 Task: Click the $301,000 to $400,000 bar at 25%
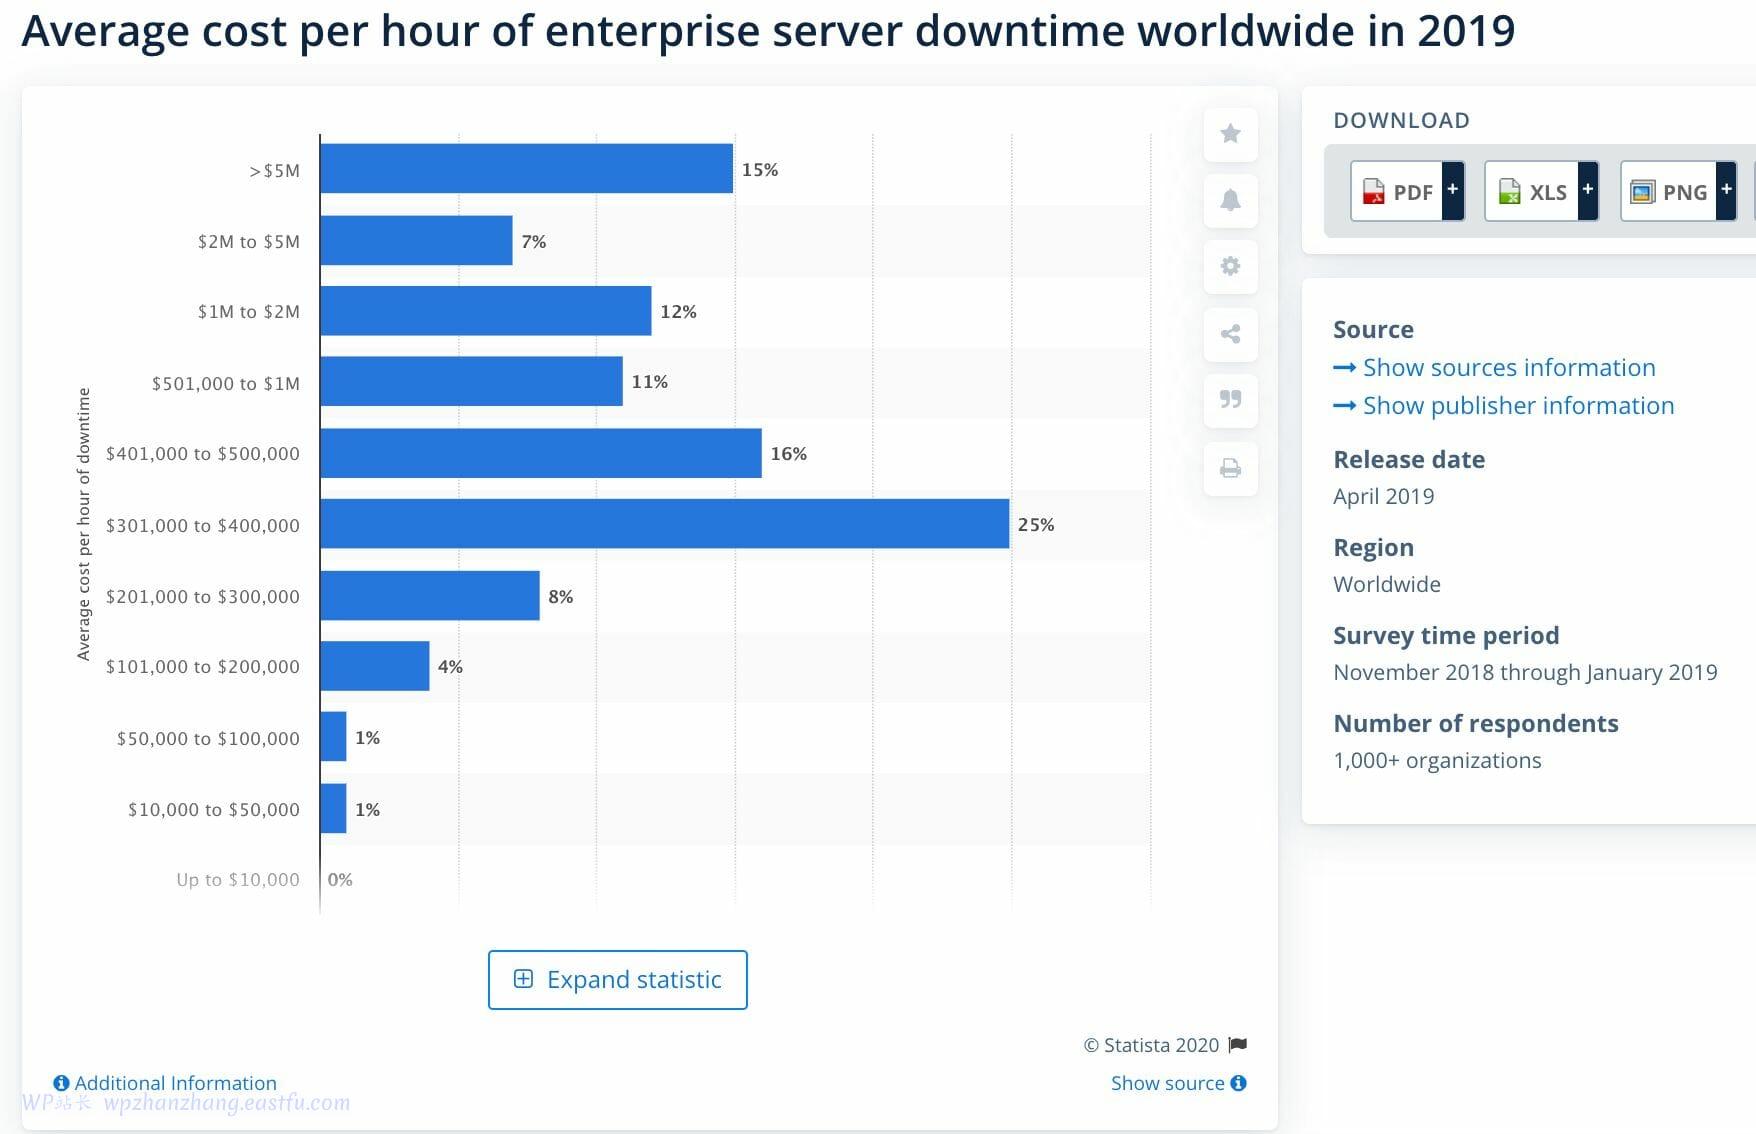(x=664, y=524)
